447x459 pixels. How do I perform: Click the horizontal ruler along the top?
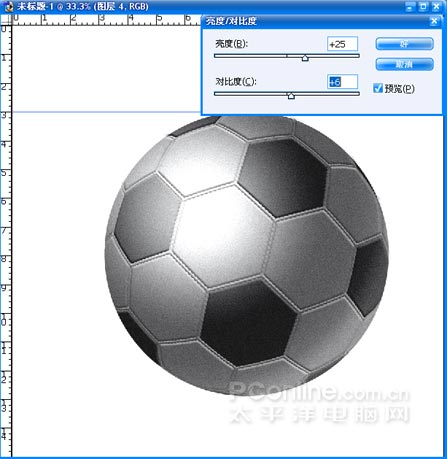(x=107, y=20)
